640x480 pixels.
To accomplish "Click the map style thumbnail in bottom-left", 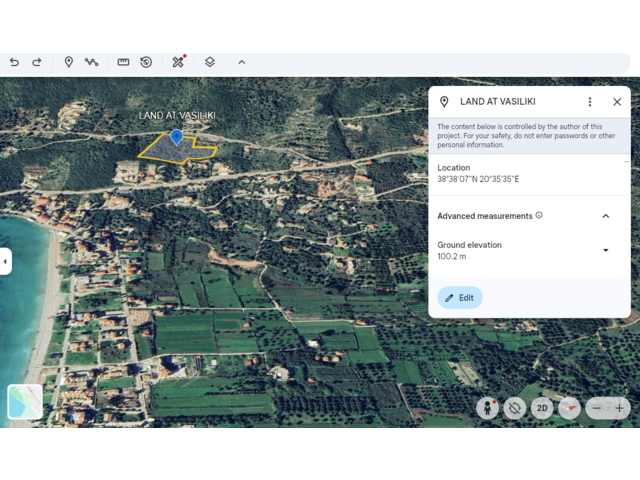I will pos(25,401).
